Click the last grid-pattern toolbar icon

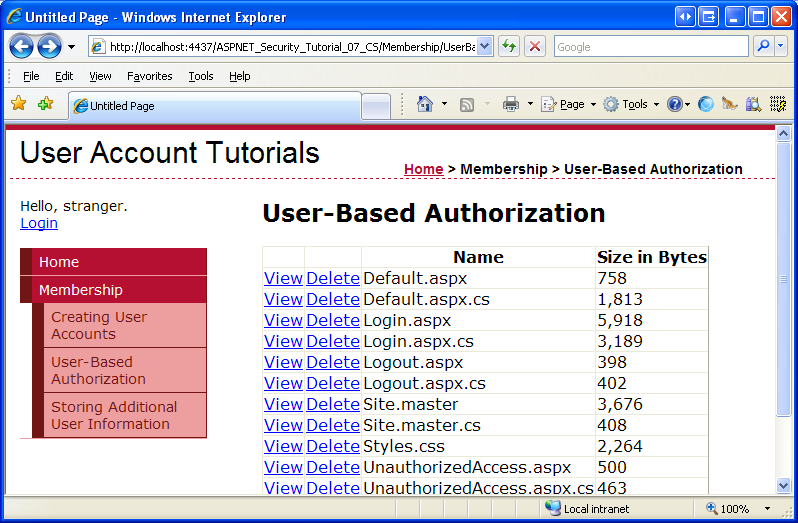coord(778,104)
